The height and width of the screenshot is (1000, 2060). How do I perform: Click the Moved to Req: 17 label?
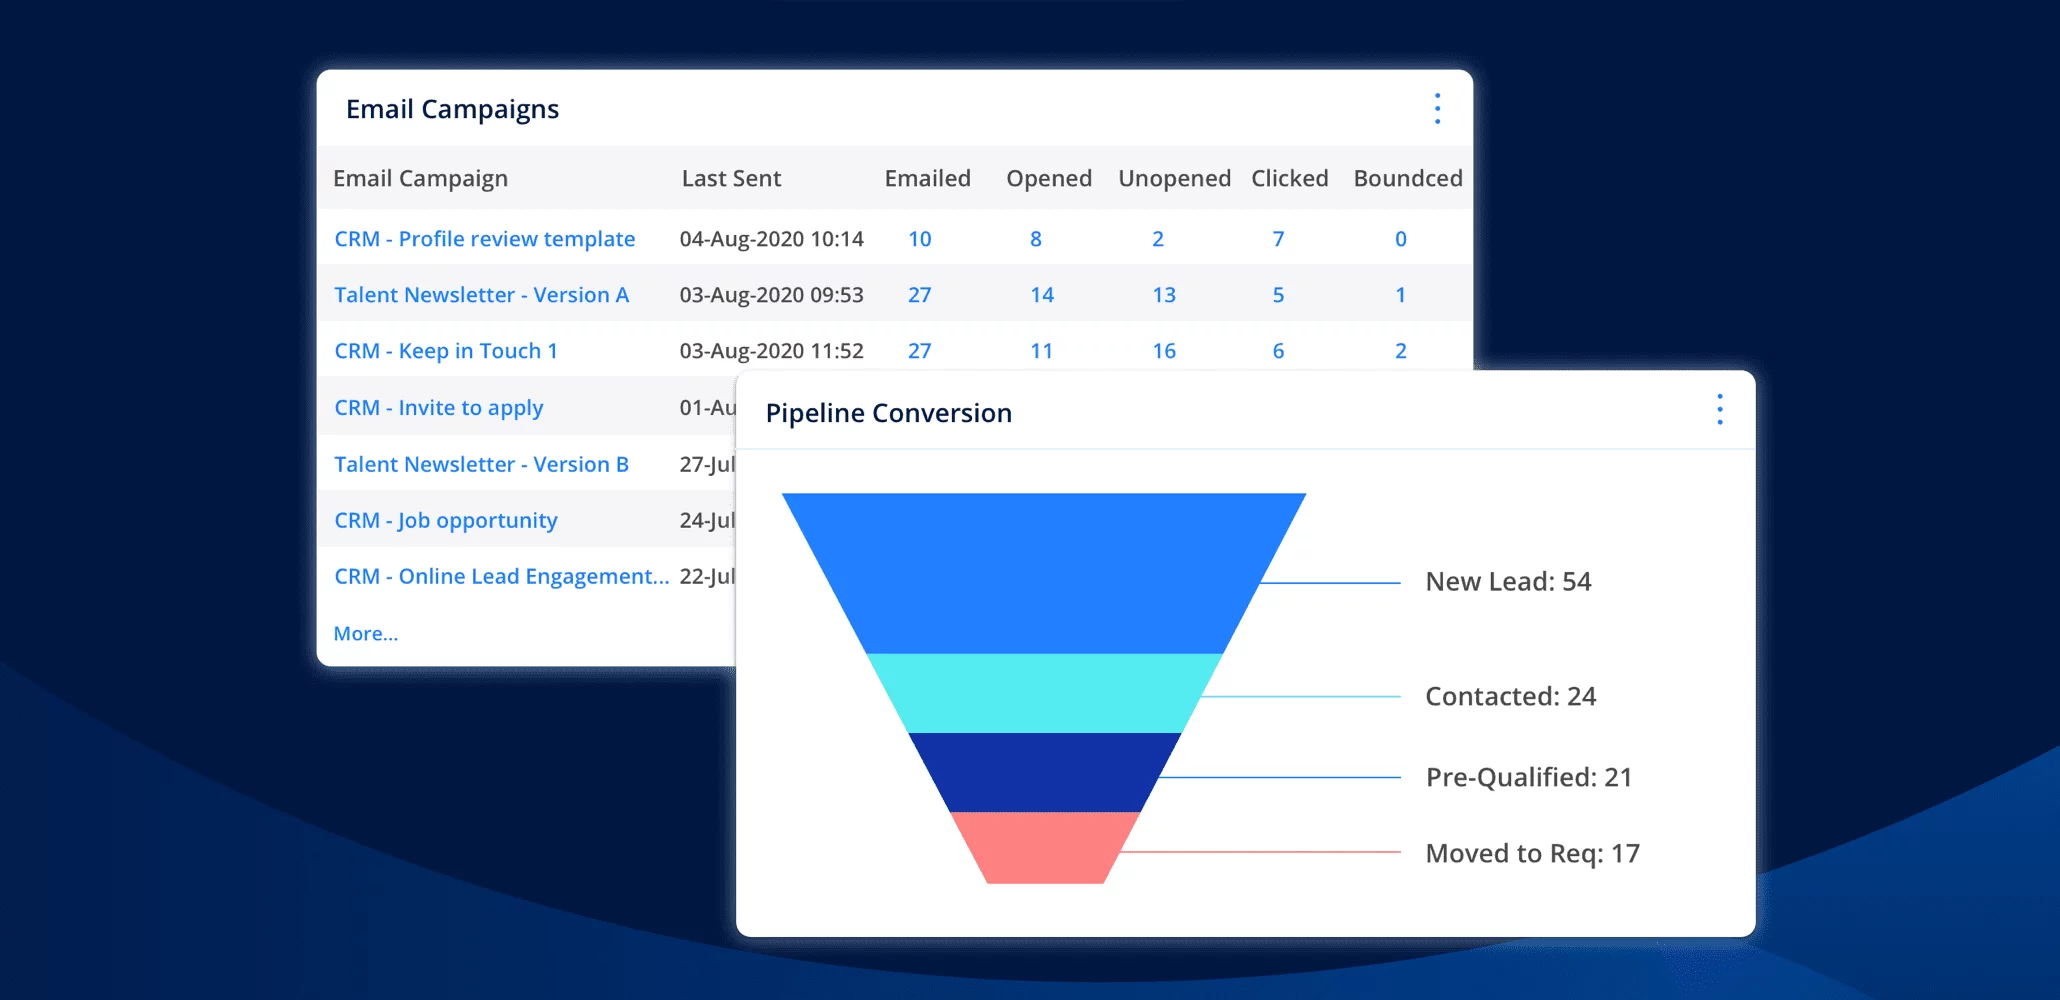click(x=1532, y=852)
